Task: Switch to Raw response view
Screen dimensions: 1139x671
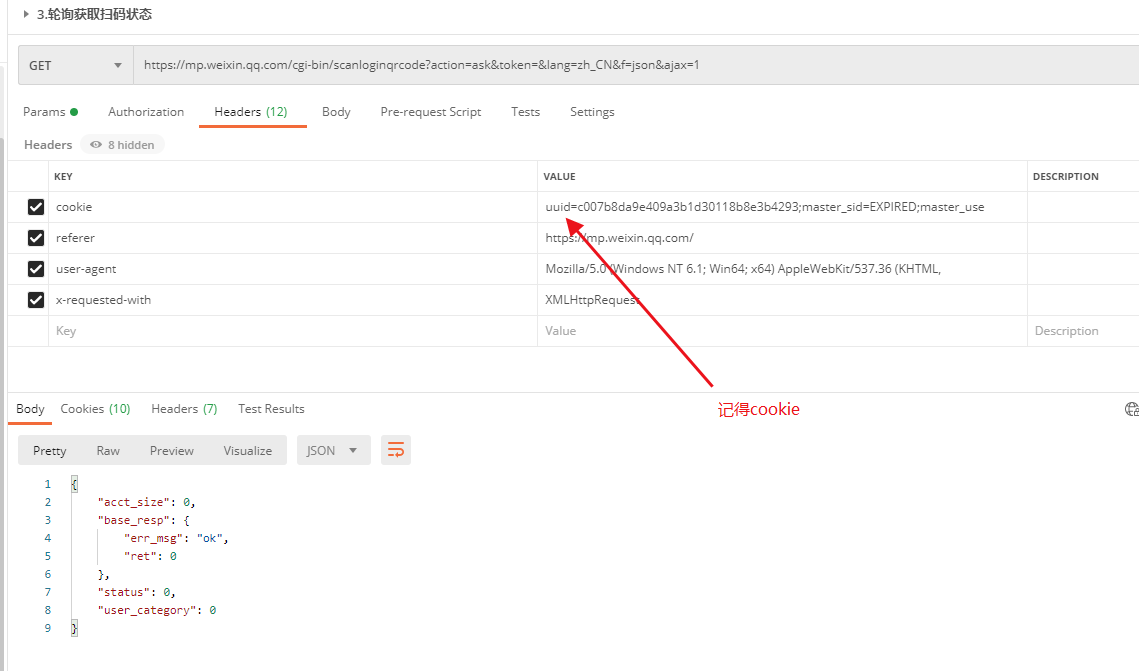Action: (x=108, y=451)
